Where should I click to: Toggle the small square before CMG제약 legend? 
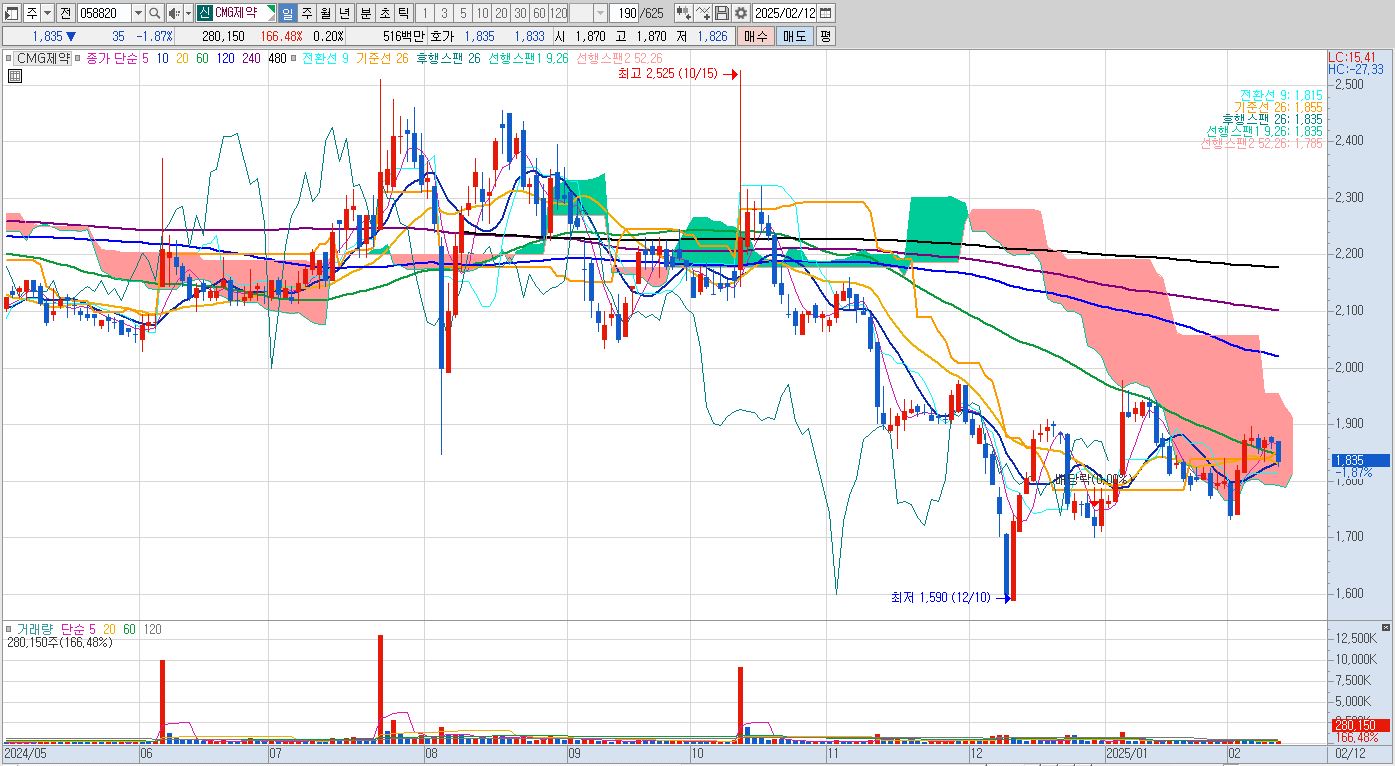[9, 58]
